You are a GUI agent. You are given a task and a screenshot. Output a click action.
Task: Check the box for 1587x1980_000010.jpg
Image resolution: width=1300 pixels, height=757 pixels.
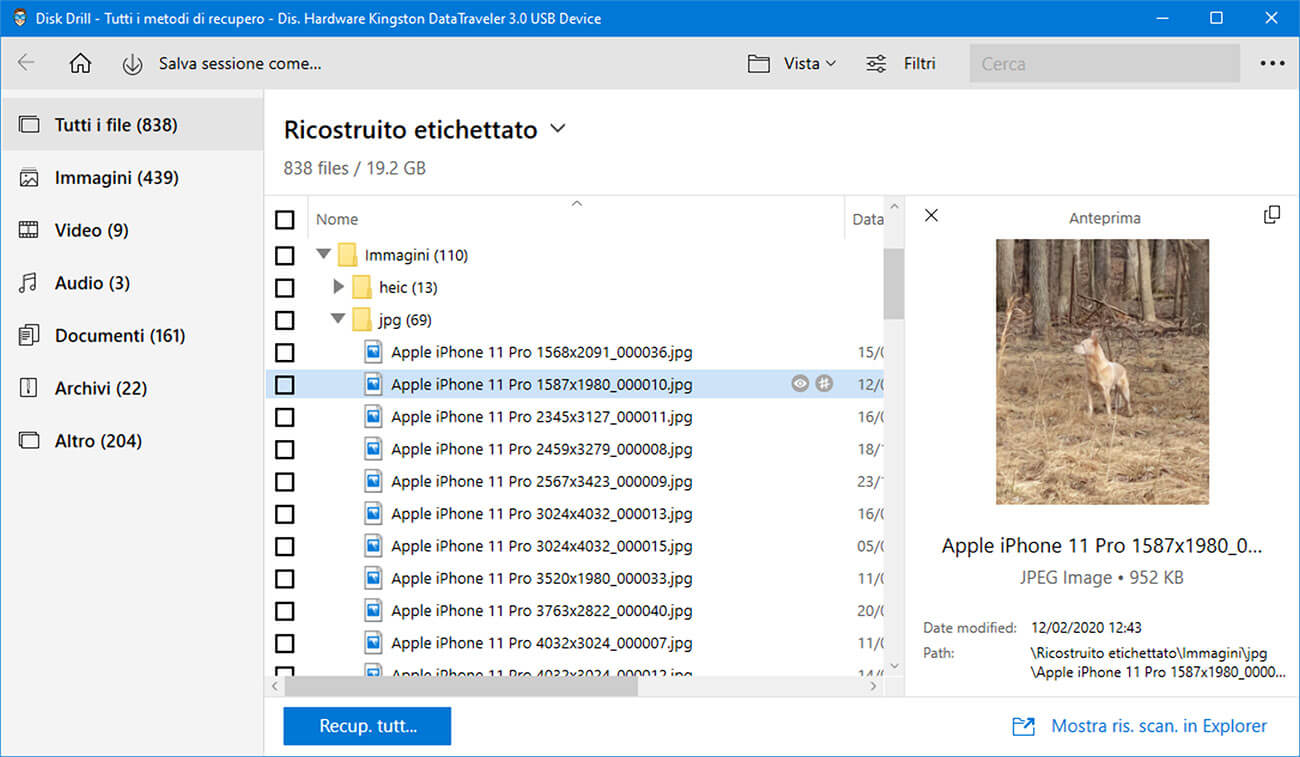click(285, 384)
